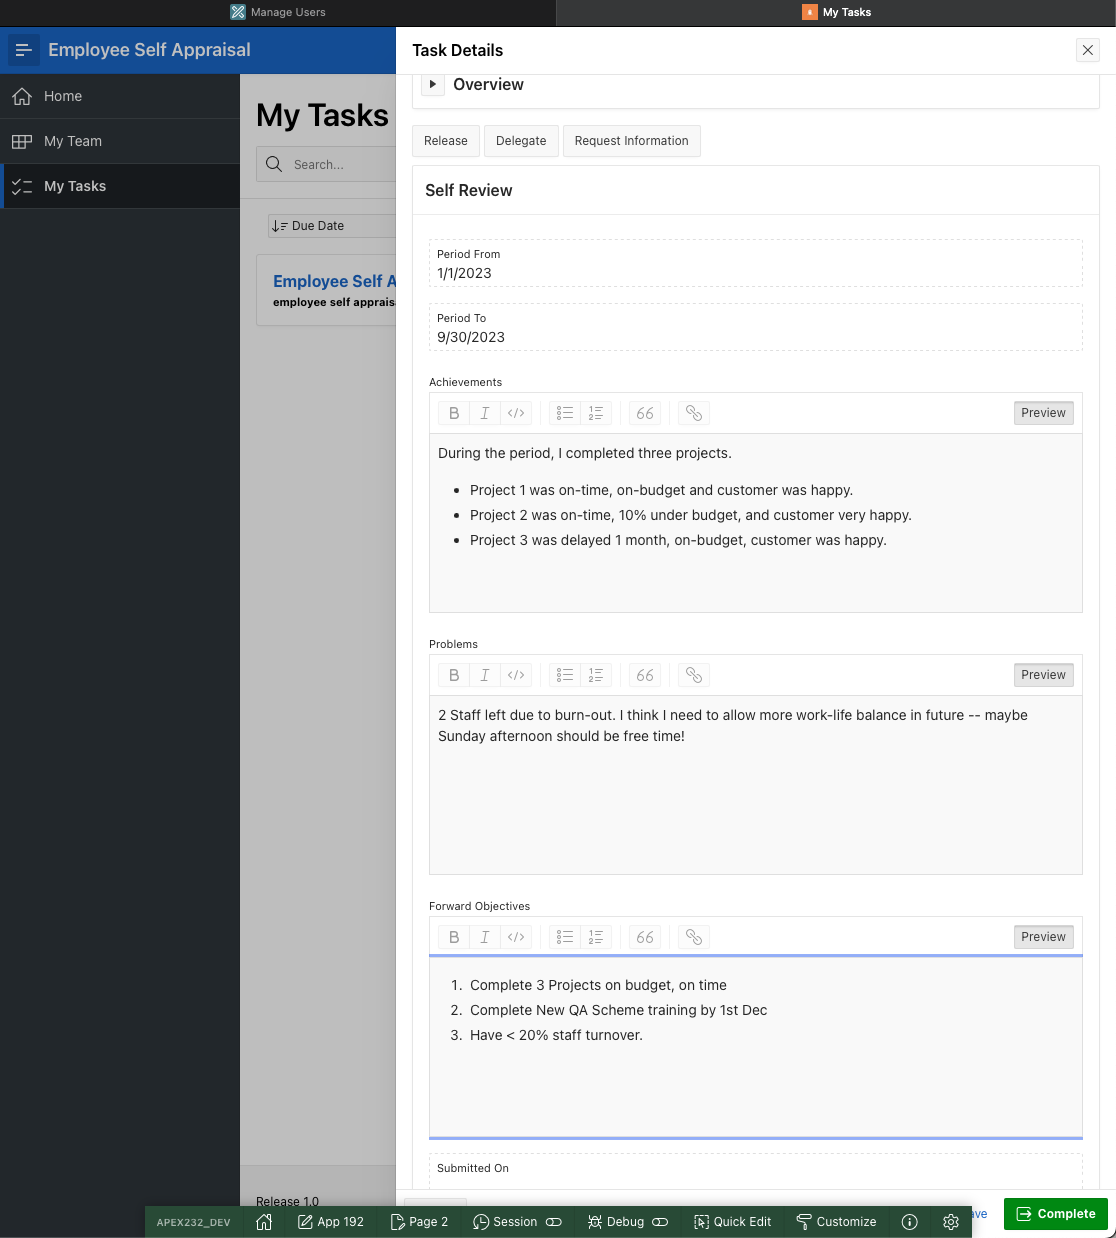Navigate to My Team in sidebar
This screenshot has height=1238, width=1116.
pyautogui.click(x=73, y=141)
